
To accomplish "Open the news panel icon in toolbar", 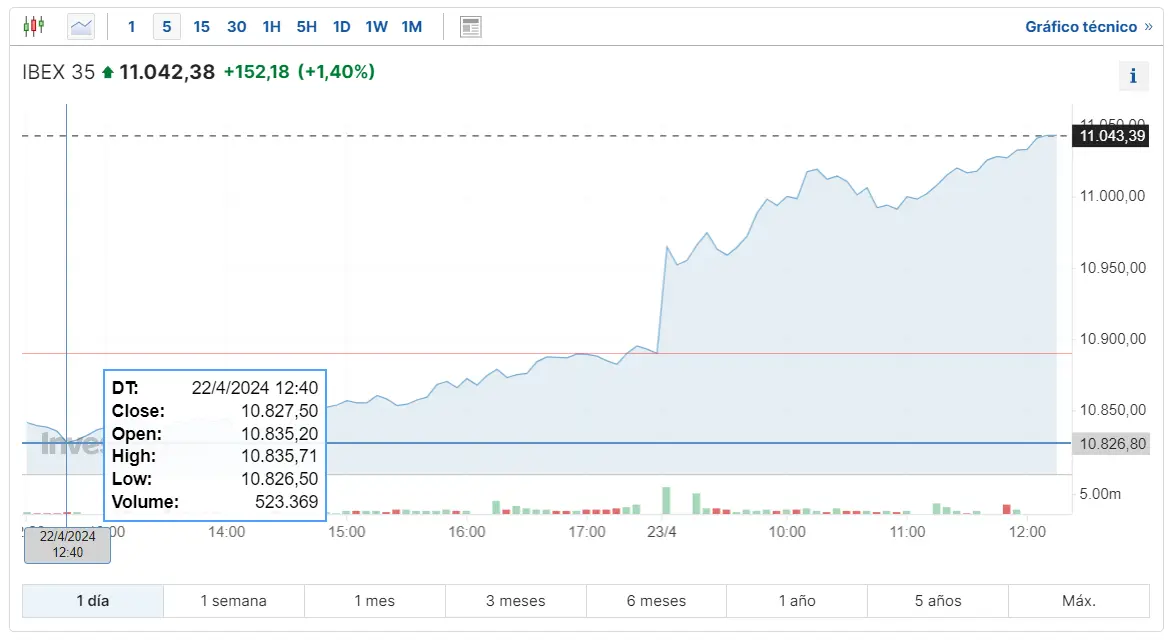I will [471, 27].
